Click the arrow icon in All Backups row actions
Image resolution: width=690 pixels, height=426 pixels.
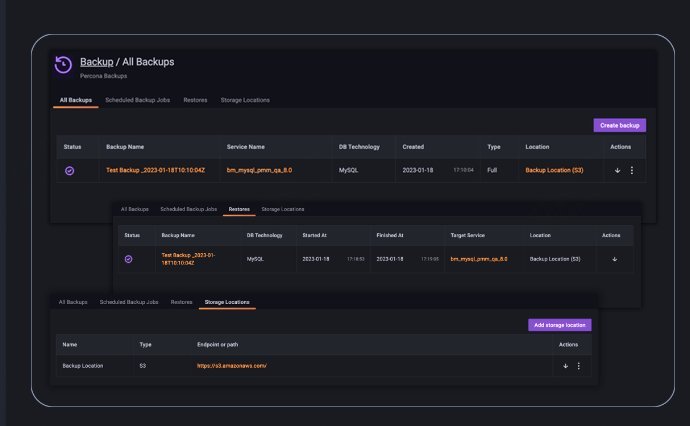(x=617, y=171)
